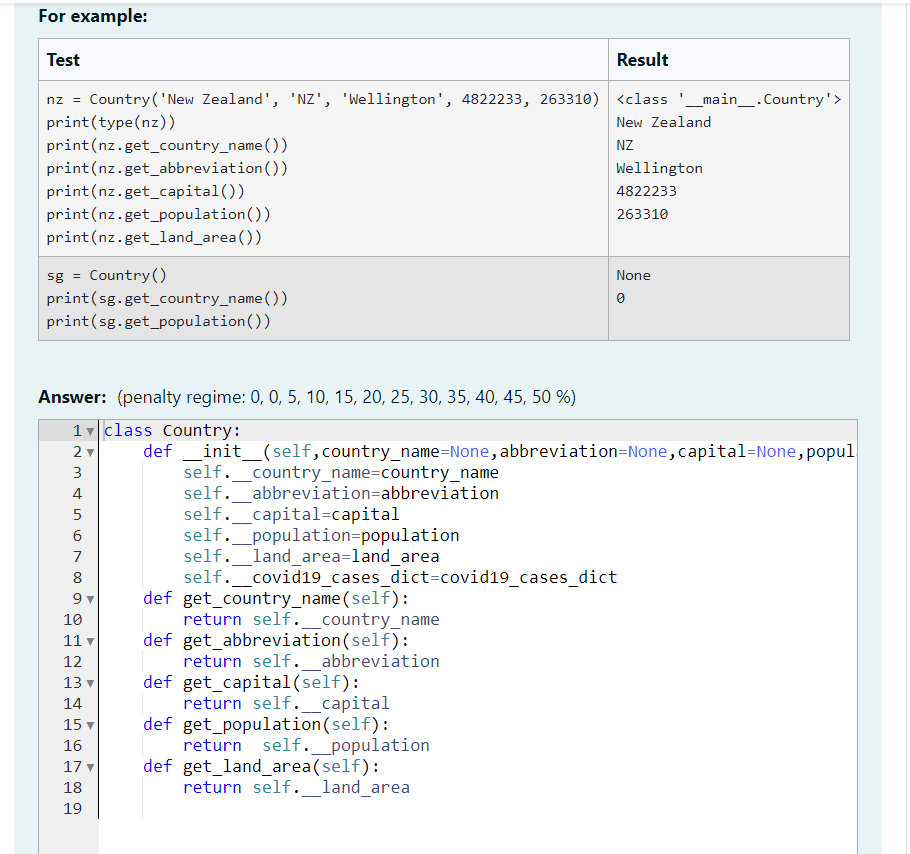
Task: Select the Test column header
Action: coord(62,60)
